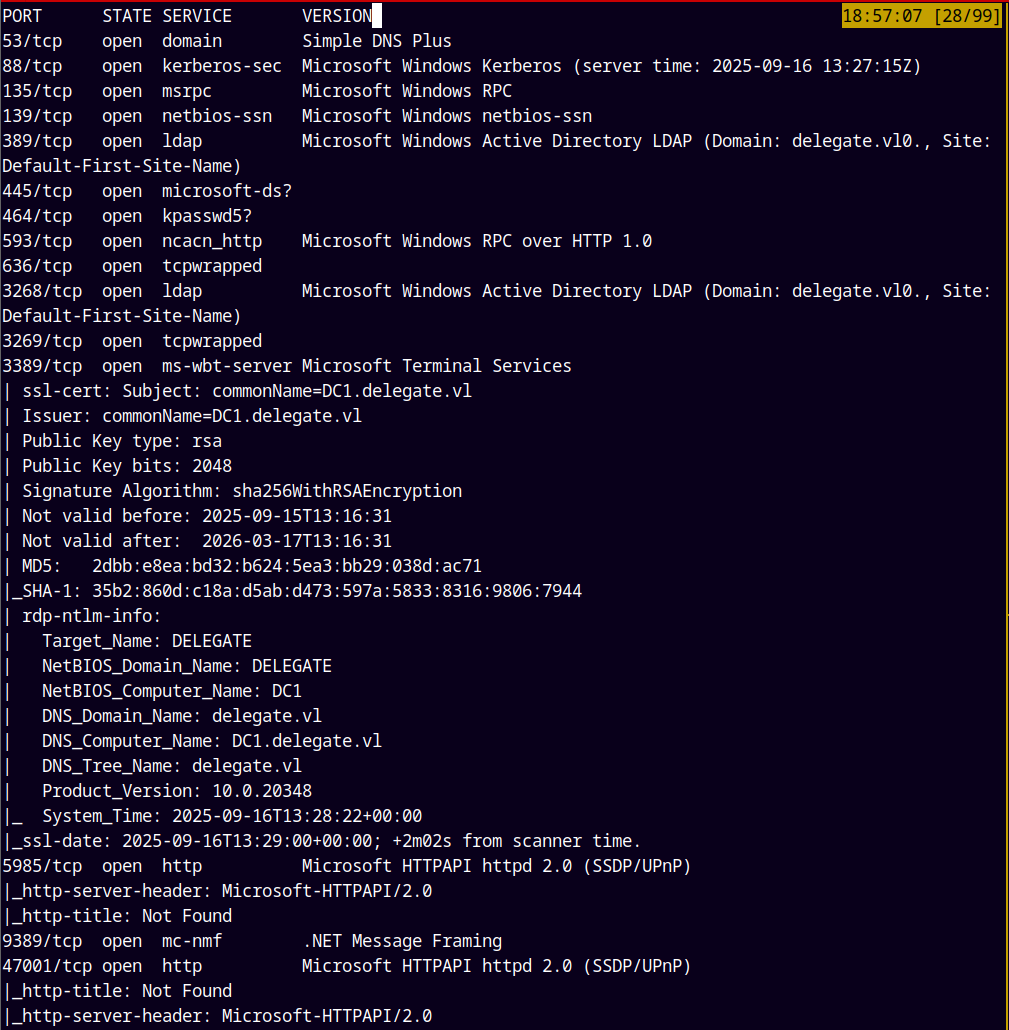
Task: Click the PORT column header
Action: 22,16
